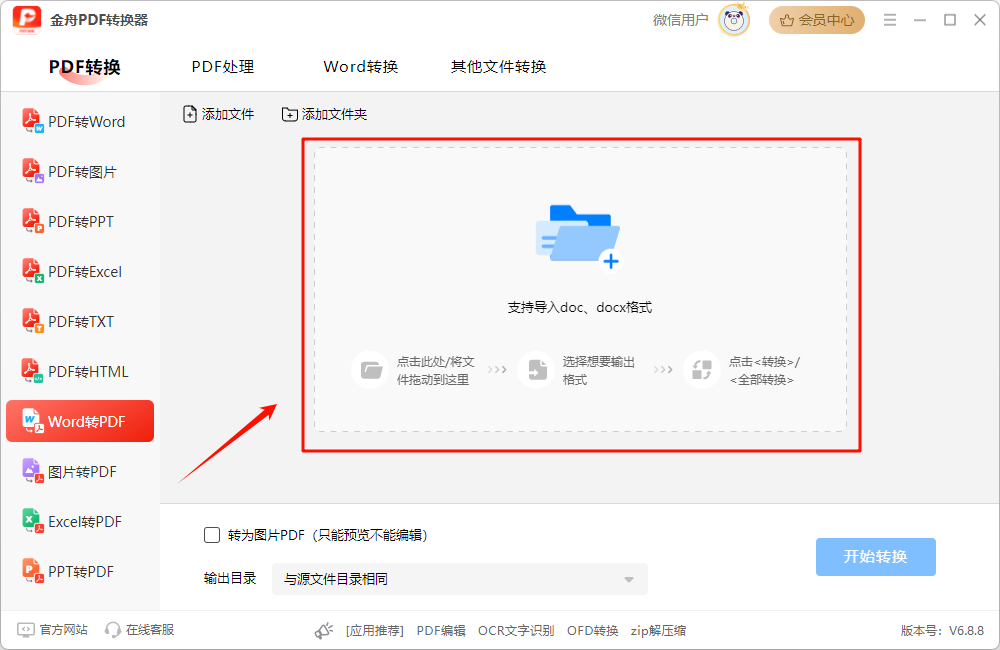Viewport: 1000px width, 650px height.
Task: Switch to the PDF处理 tab
Action: click(x=223, y=66)
